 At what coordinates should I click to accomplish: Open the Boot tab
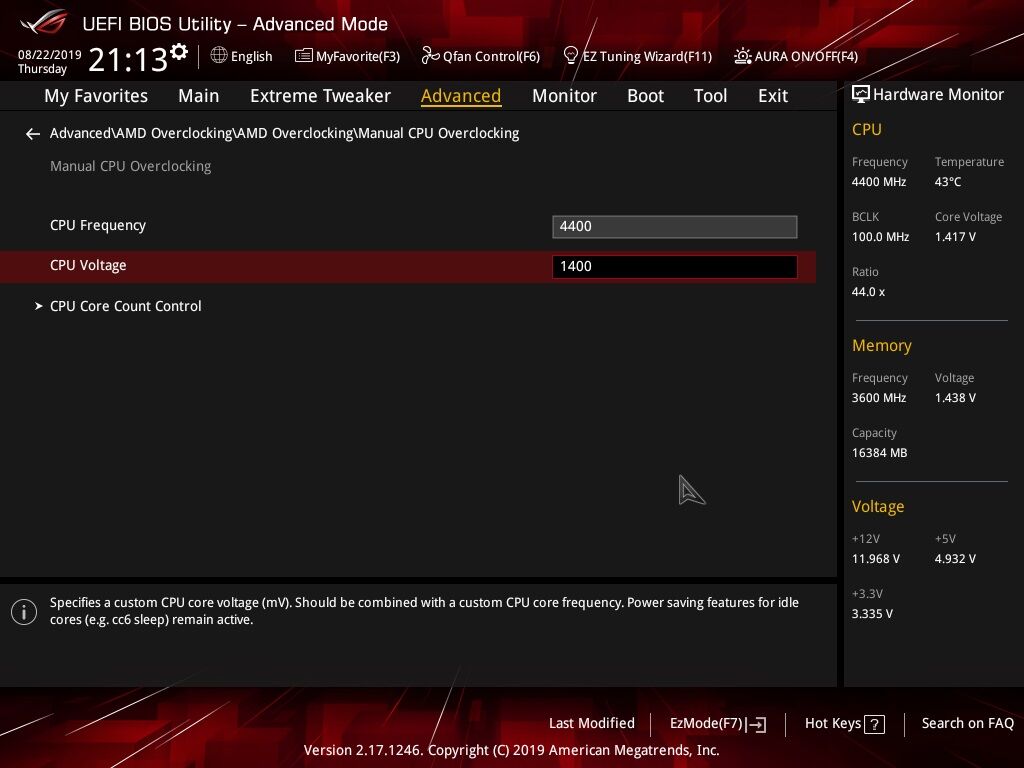pyautogui.click(x=645, y=96)
